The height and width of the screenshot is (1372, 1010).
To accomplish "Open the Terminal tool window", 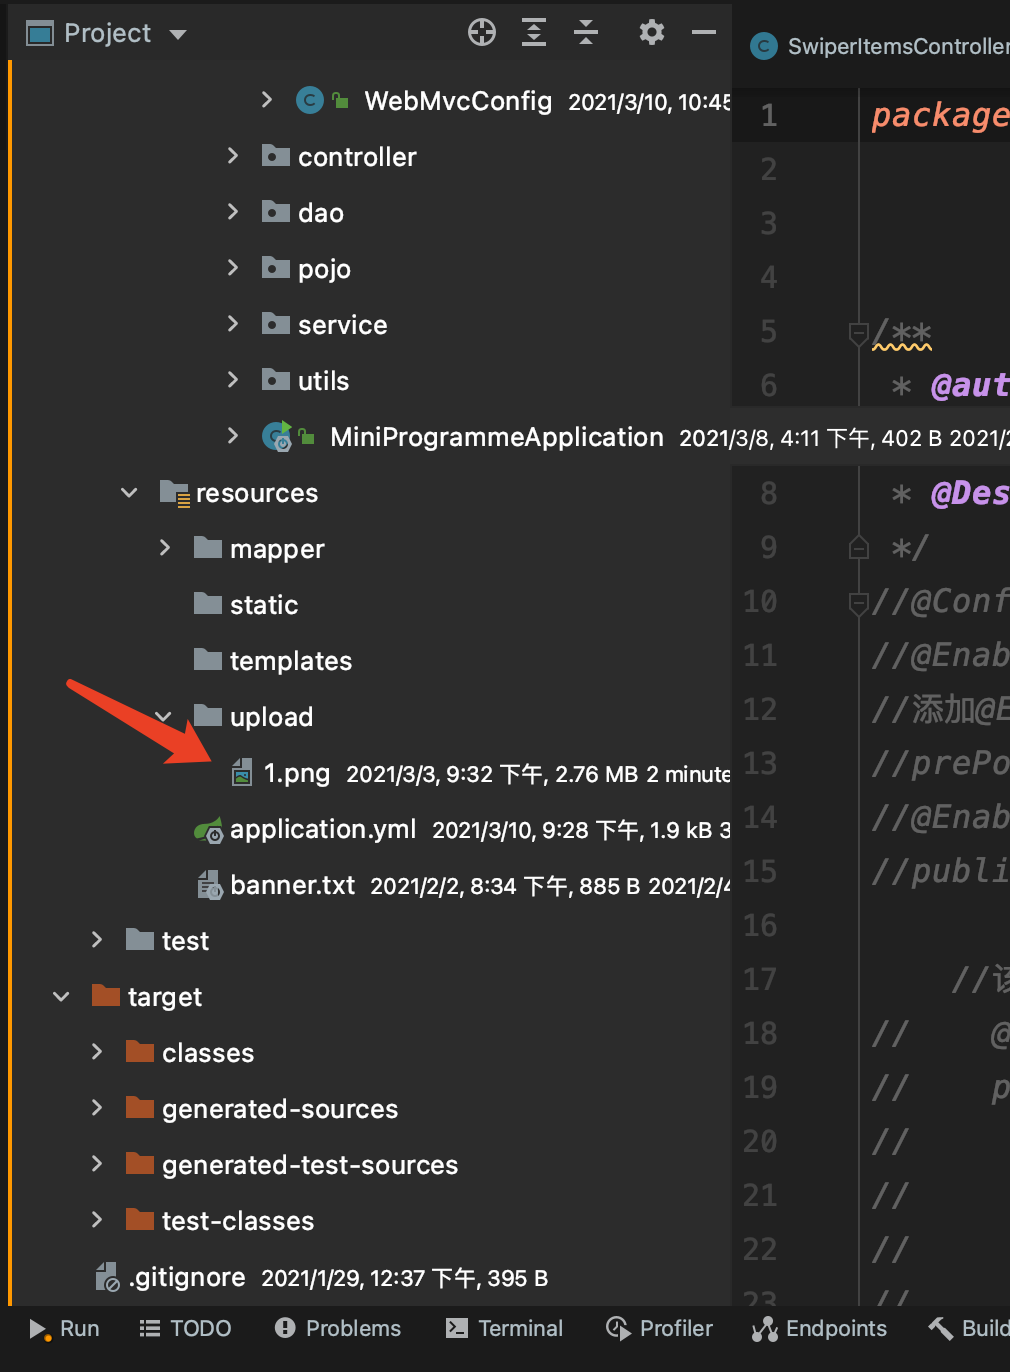I will click(505, 1328).
